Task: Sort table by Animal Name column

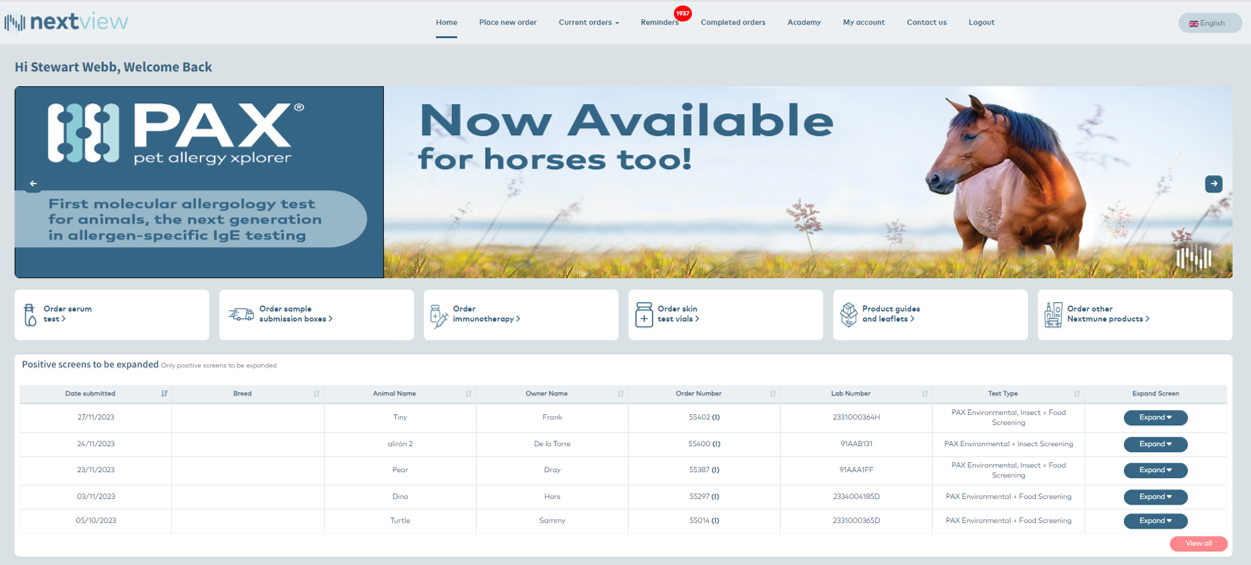Action: 468,394
